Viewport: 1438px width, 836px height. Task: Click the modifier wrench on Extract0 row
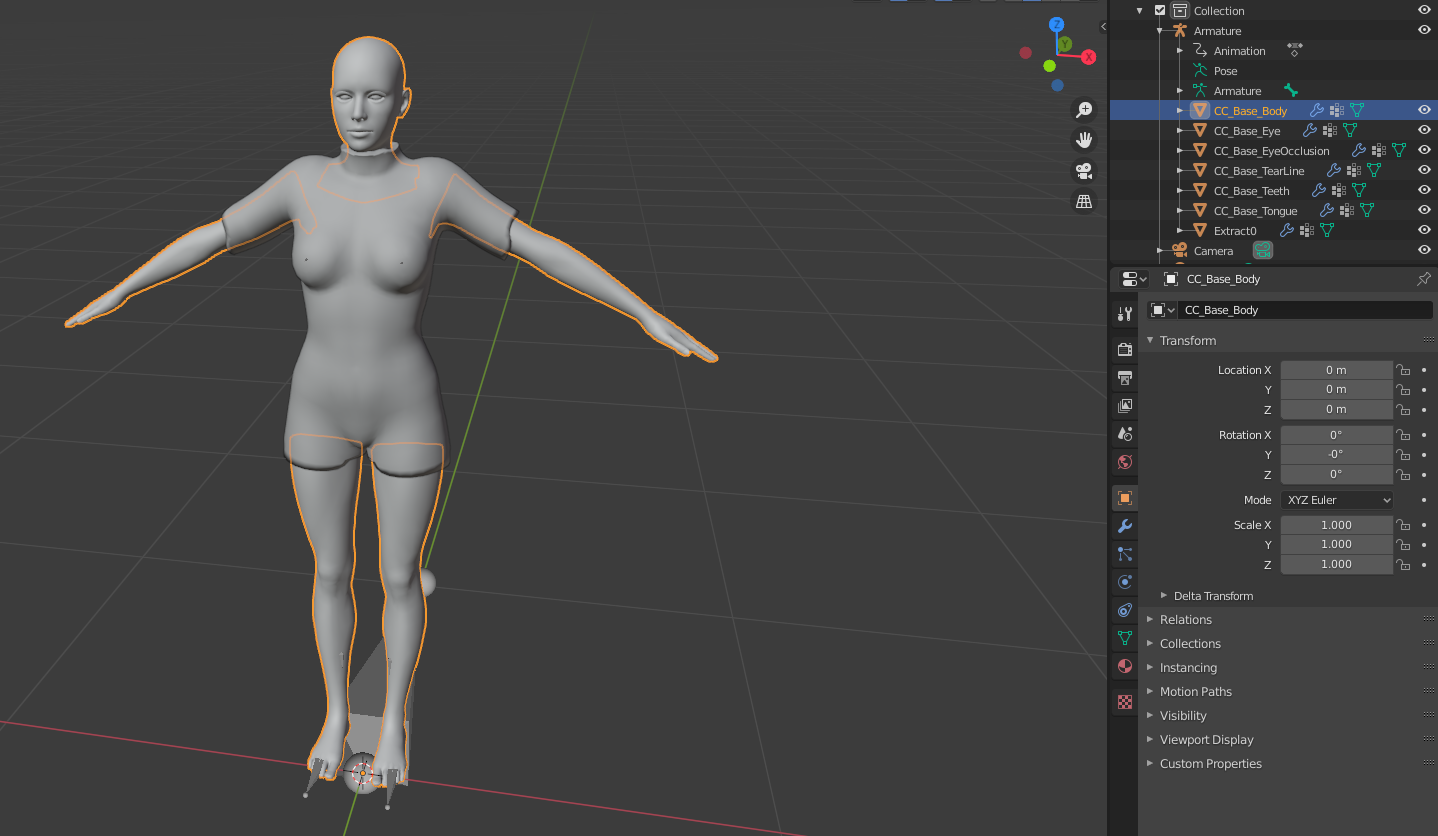click(1287, 231)
